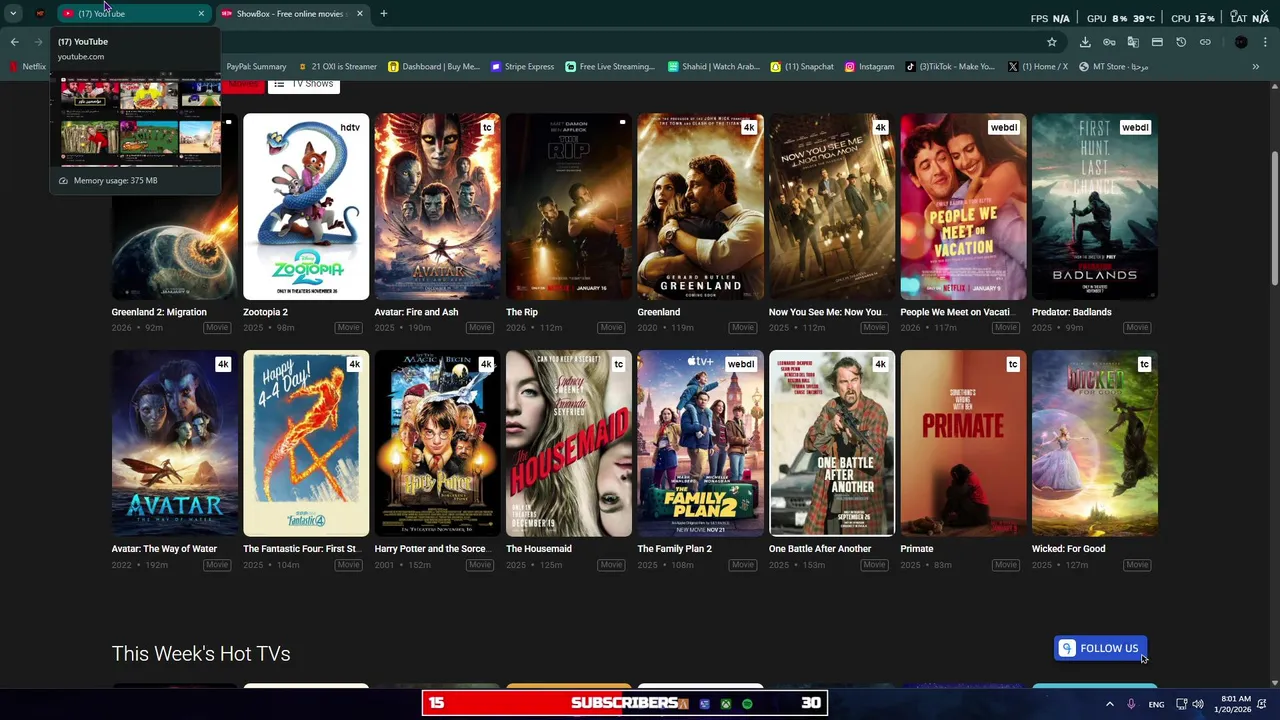
Task: Click the copy link chain icon
Action: point(1205,42)
